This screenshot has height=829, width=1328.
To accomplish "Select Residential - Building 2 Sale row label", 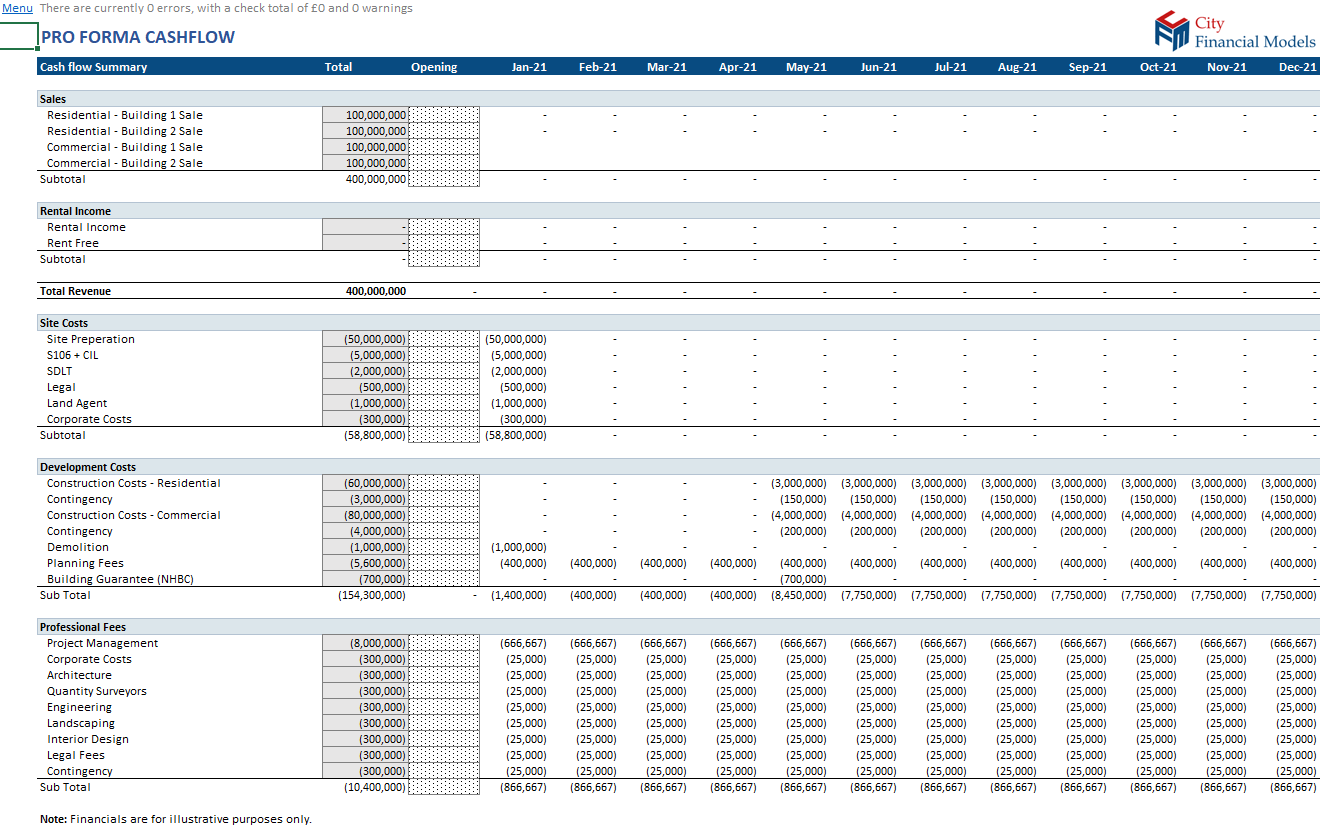I will [x=125, y=131].
